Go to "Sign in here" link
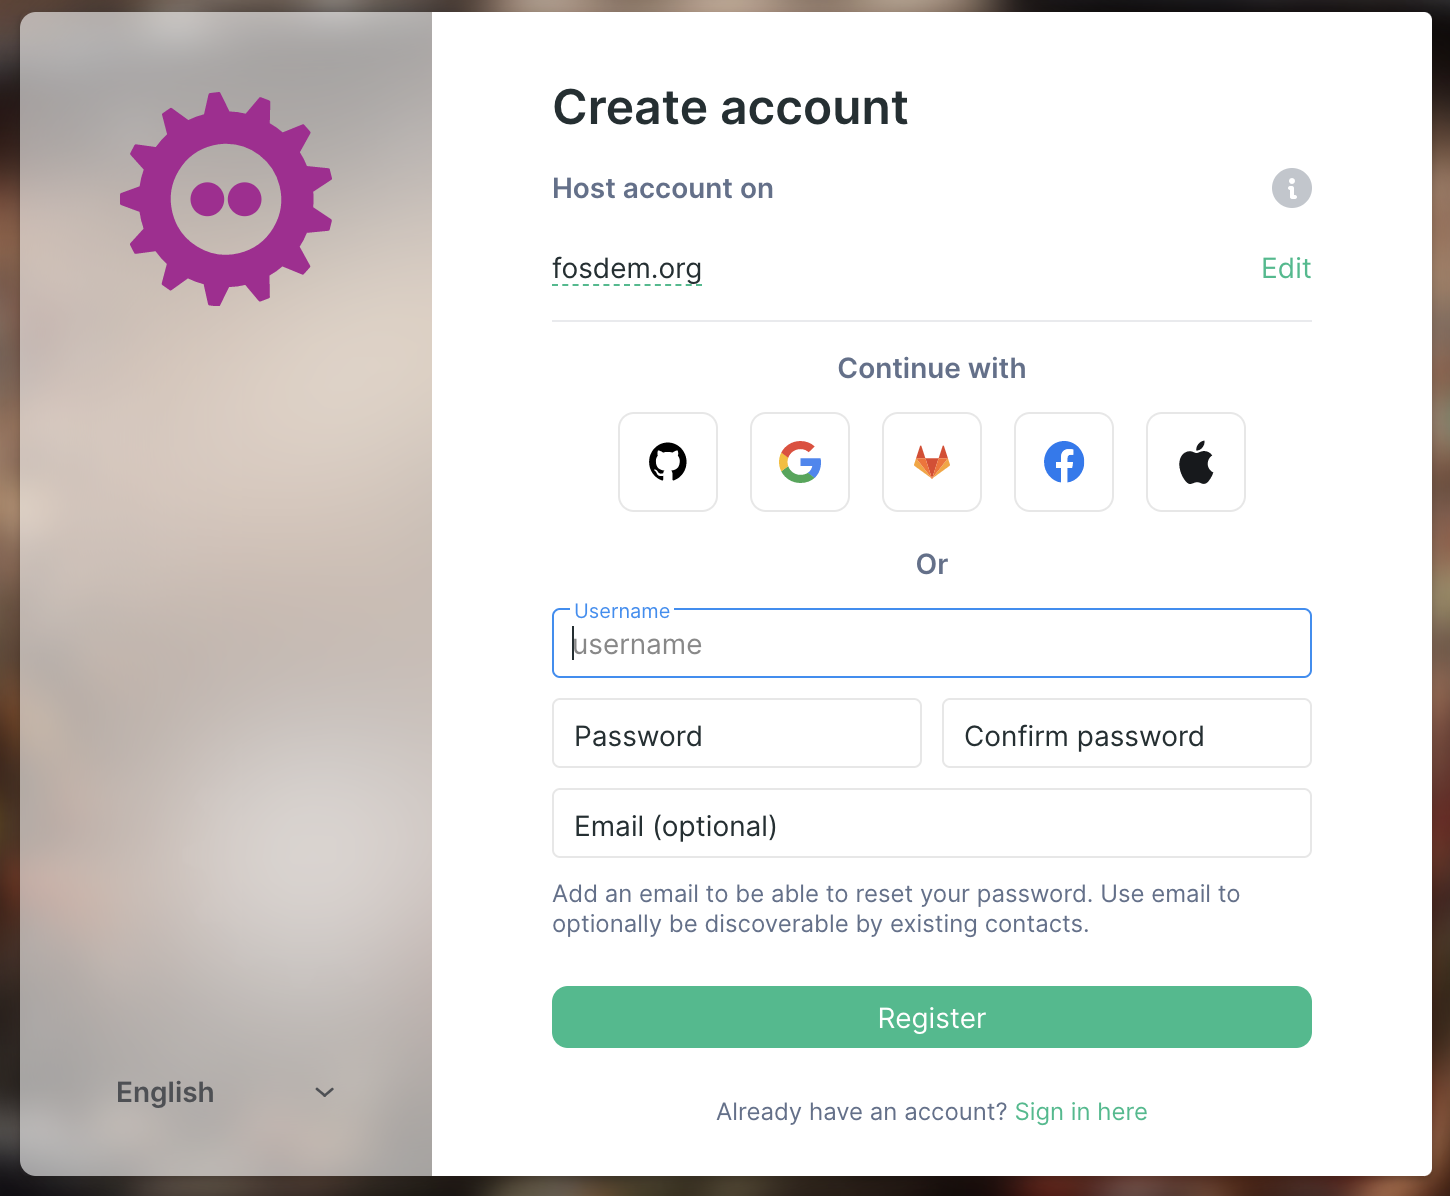 coord(1080,1112)
